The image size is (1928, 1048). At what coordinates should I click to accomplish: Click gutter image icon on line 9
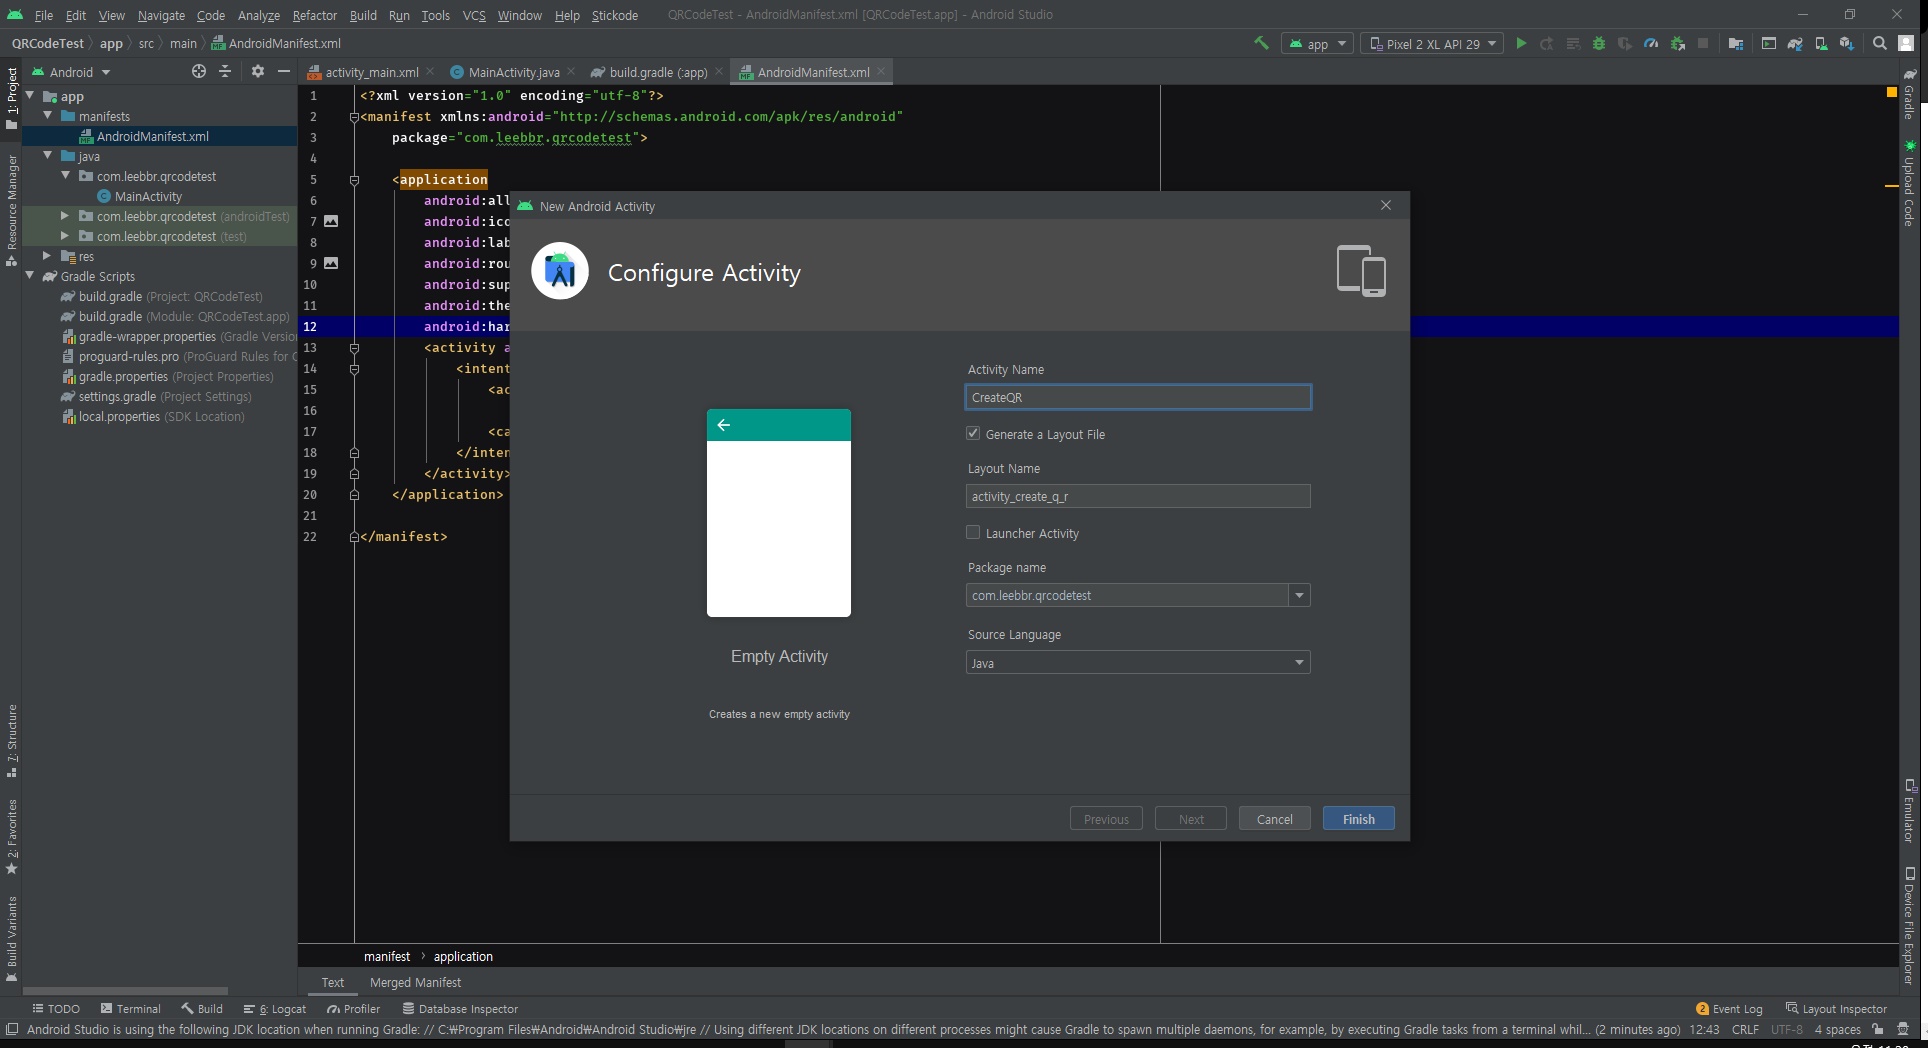click(x=331, y=263)
